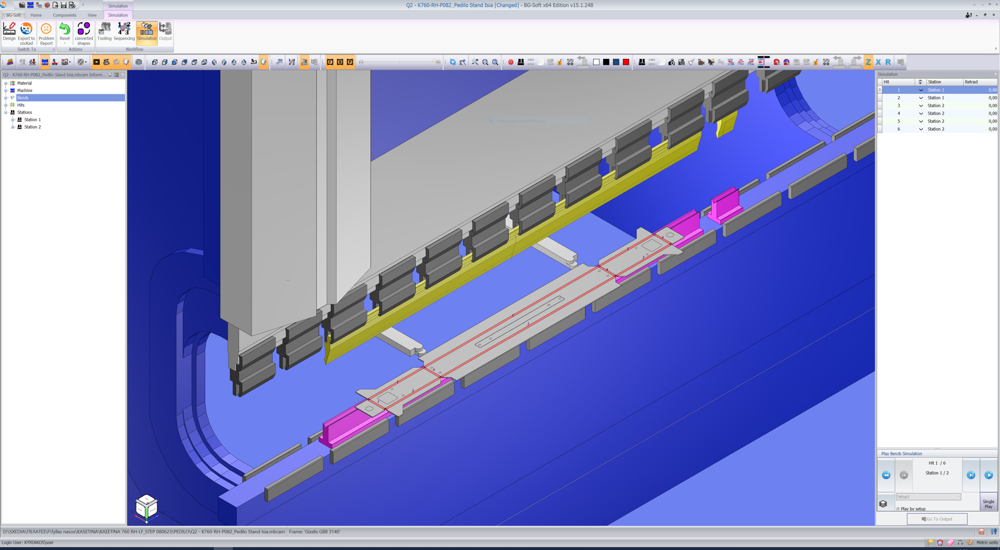
Task: Play the bends simulation
Action: 989,475
